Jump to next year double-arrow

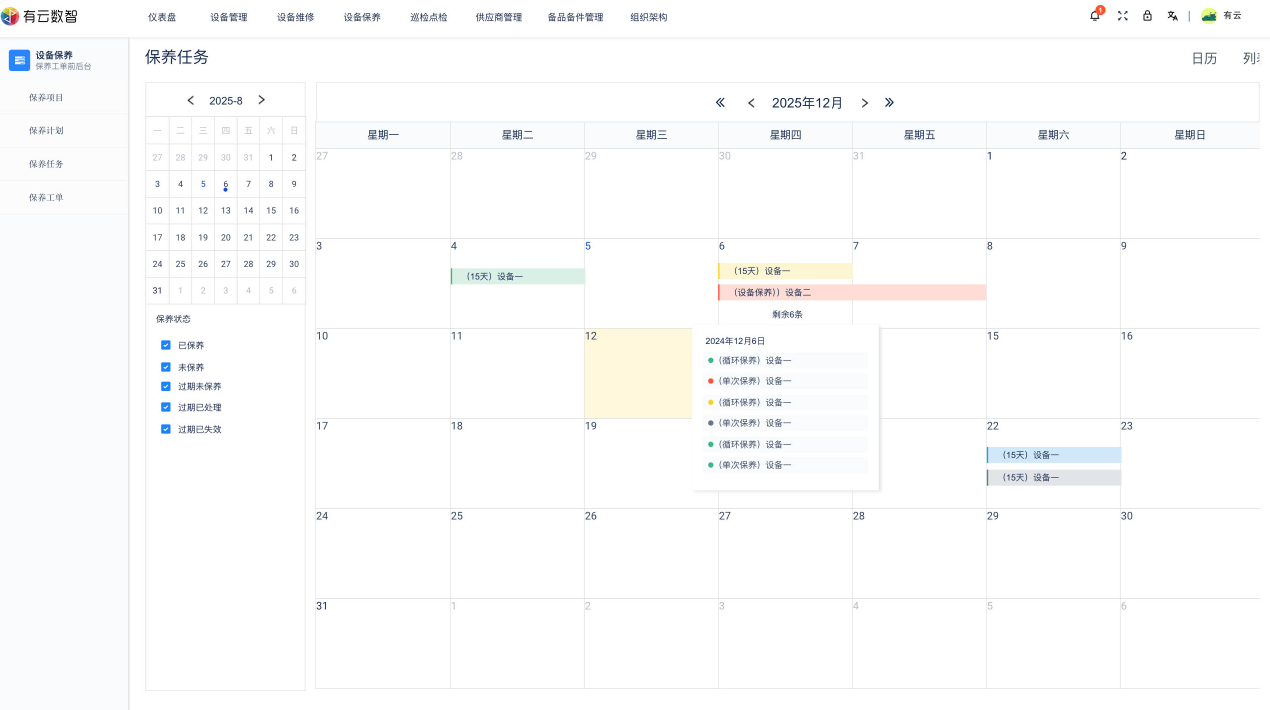point(889,102)
